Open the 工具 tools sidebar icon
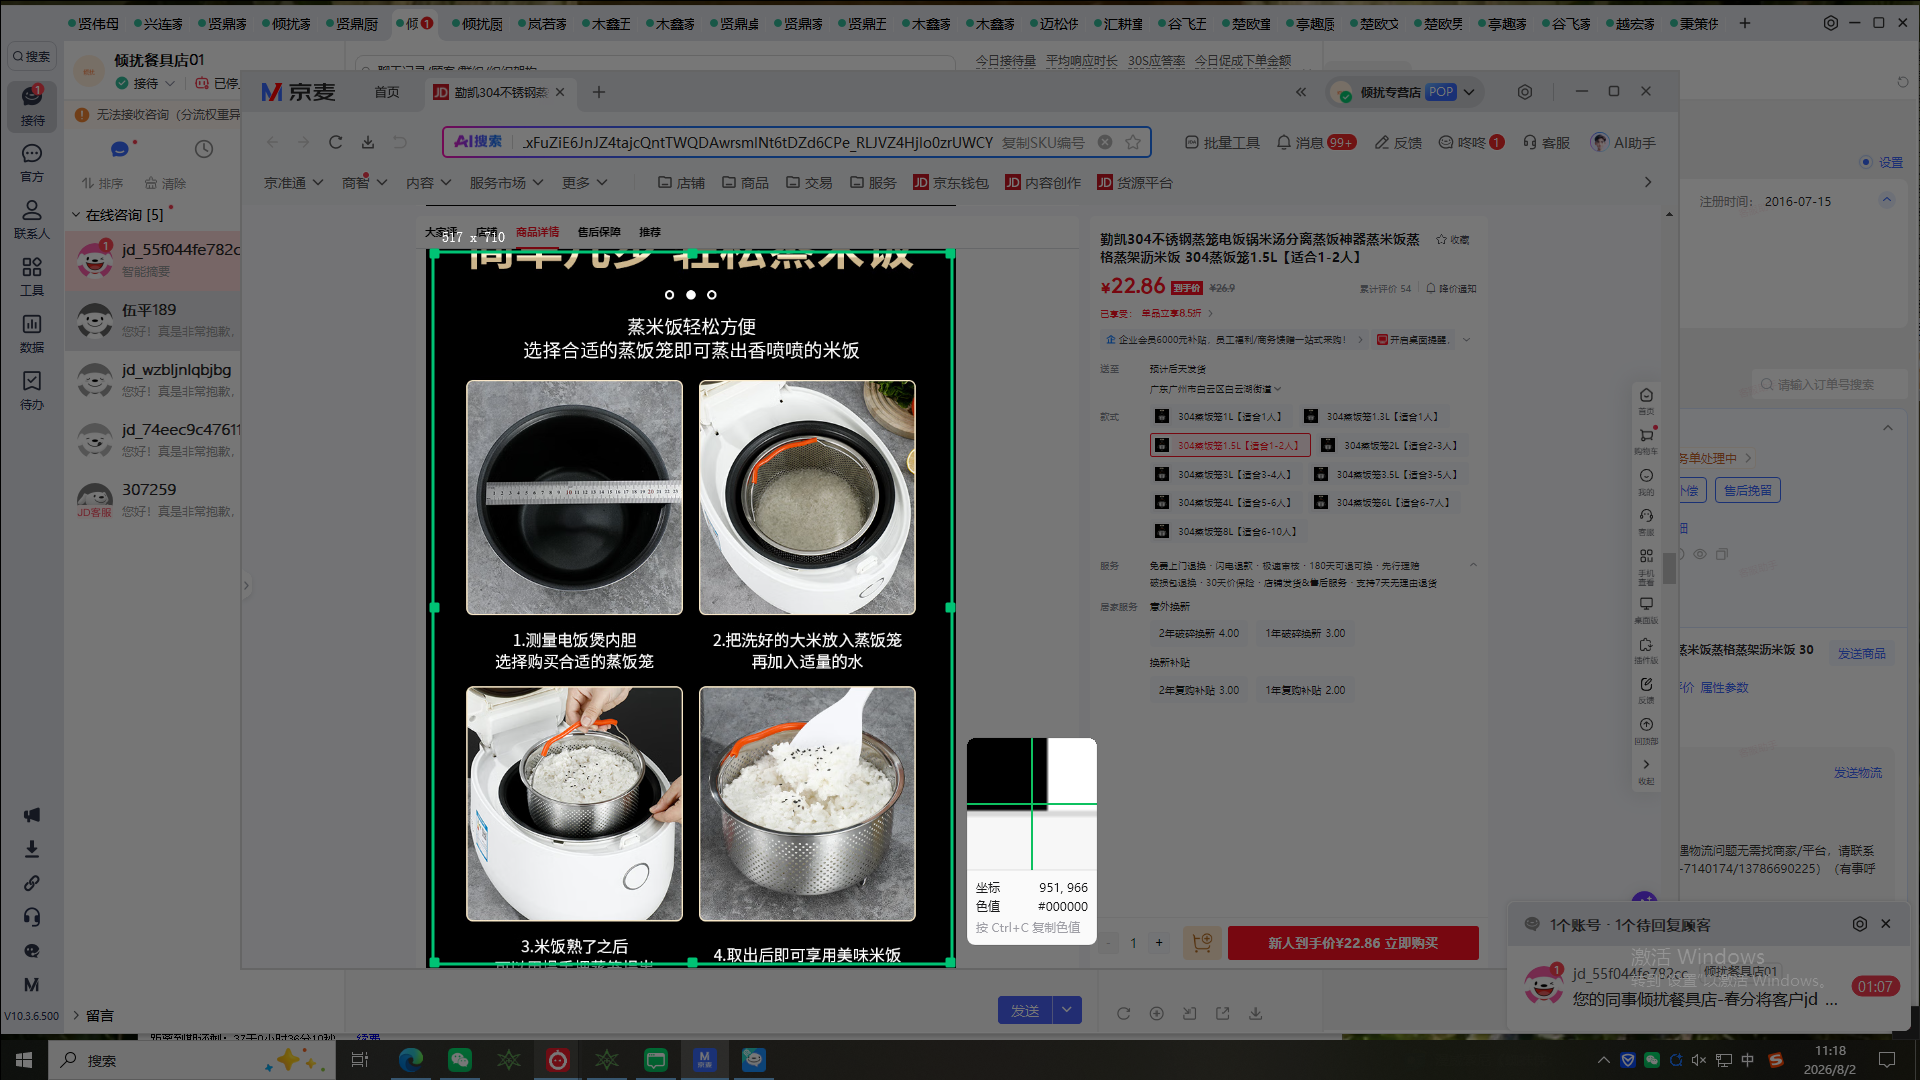 [32, 276]
